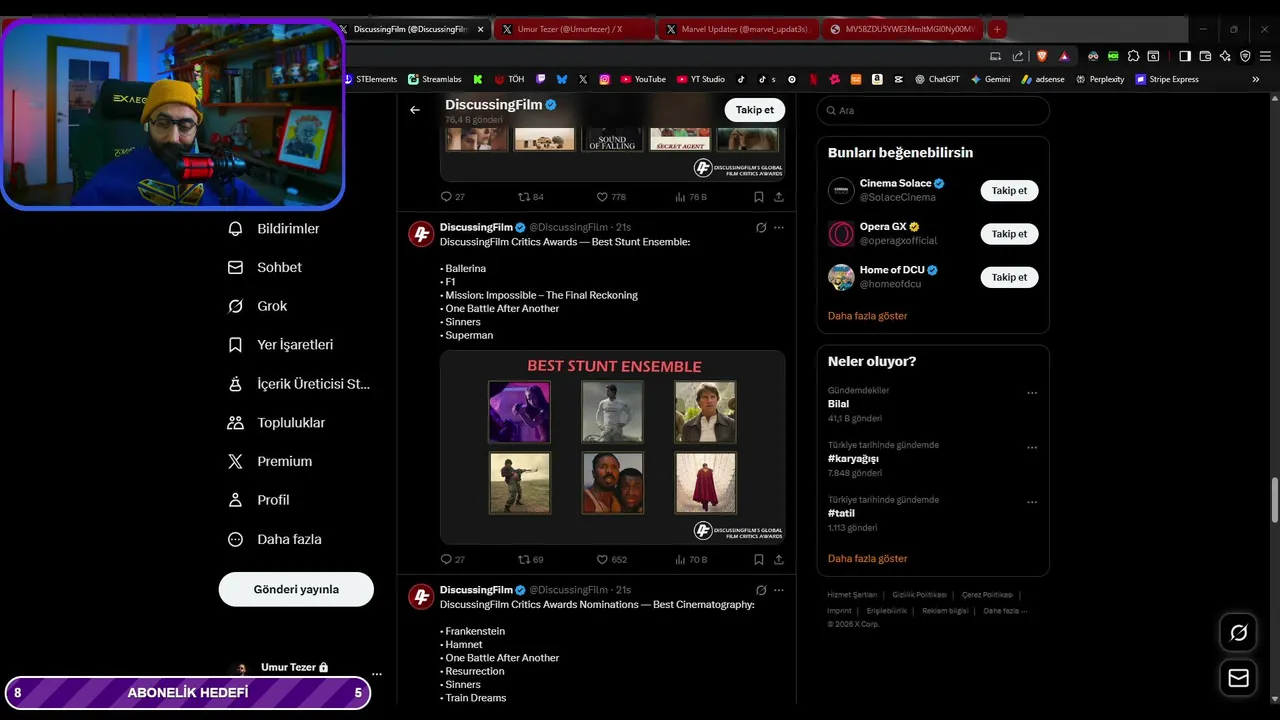1280x720 pixels.
Task: Open YouTube bookmark in bookmarks bar
Action: coord(643,79)
